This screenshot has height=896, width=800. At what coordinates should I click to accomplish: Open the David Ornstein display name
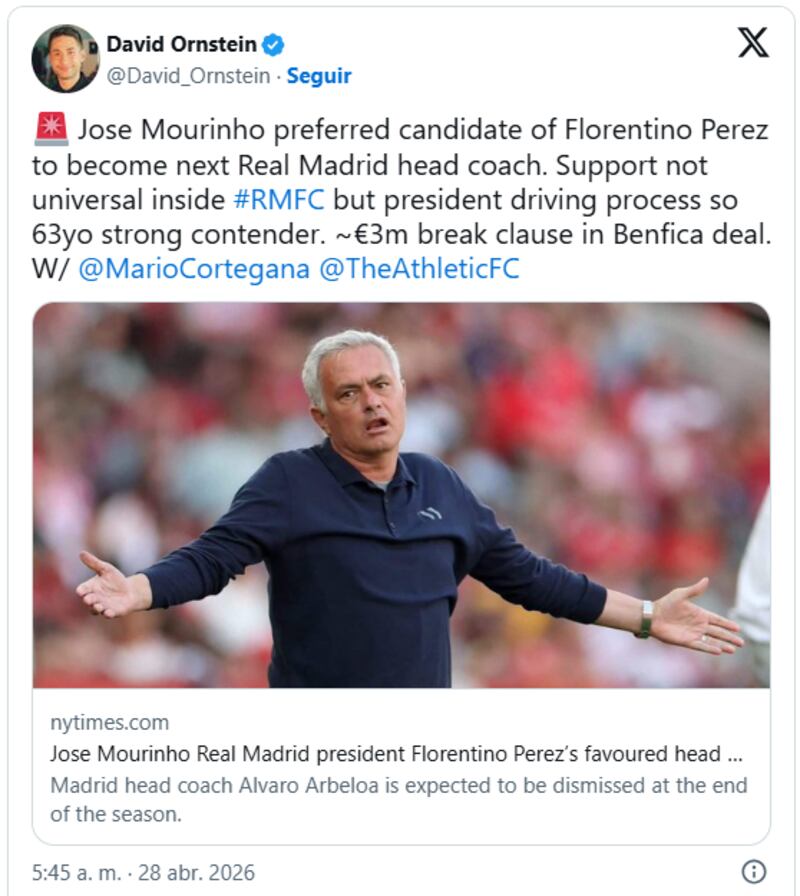coord(181,44)
